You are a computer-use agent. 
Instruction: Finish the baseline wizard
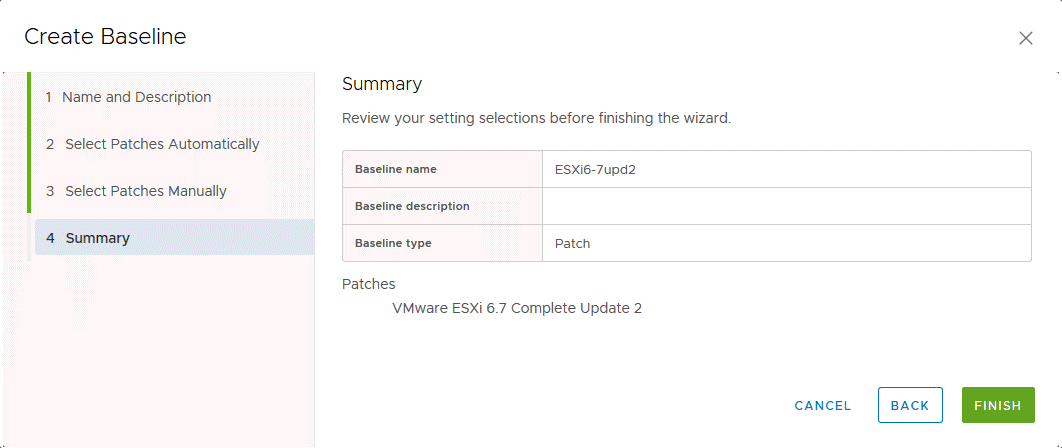click(x=997, y=405)
